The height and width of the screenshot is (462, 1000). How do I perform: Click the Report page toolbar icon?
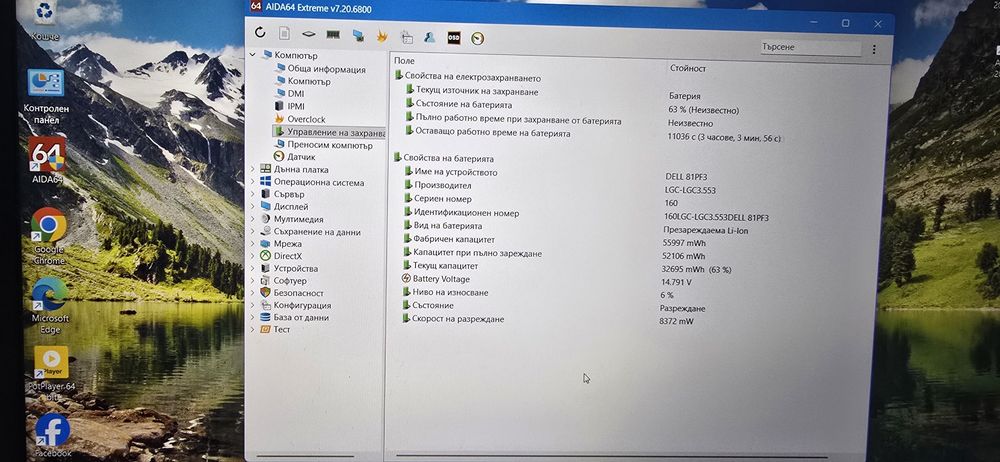coord(284,33)
